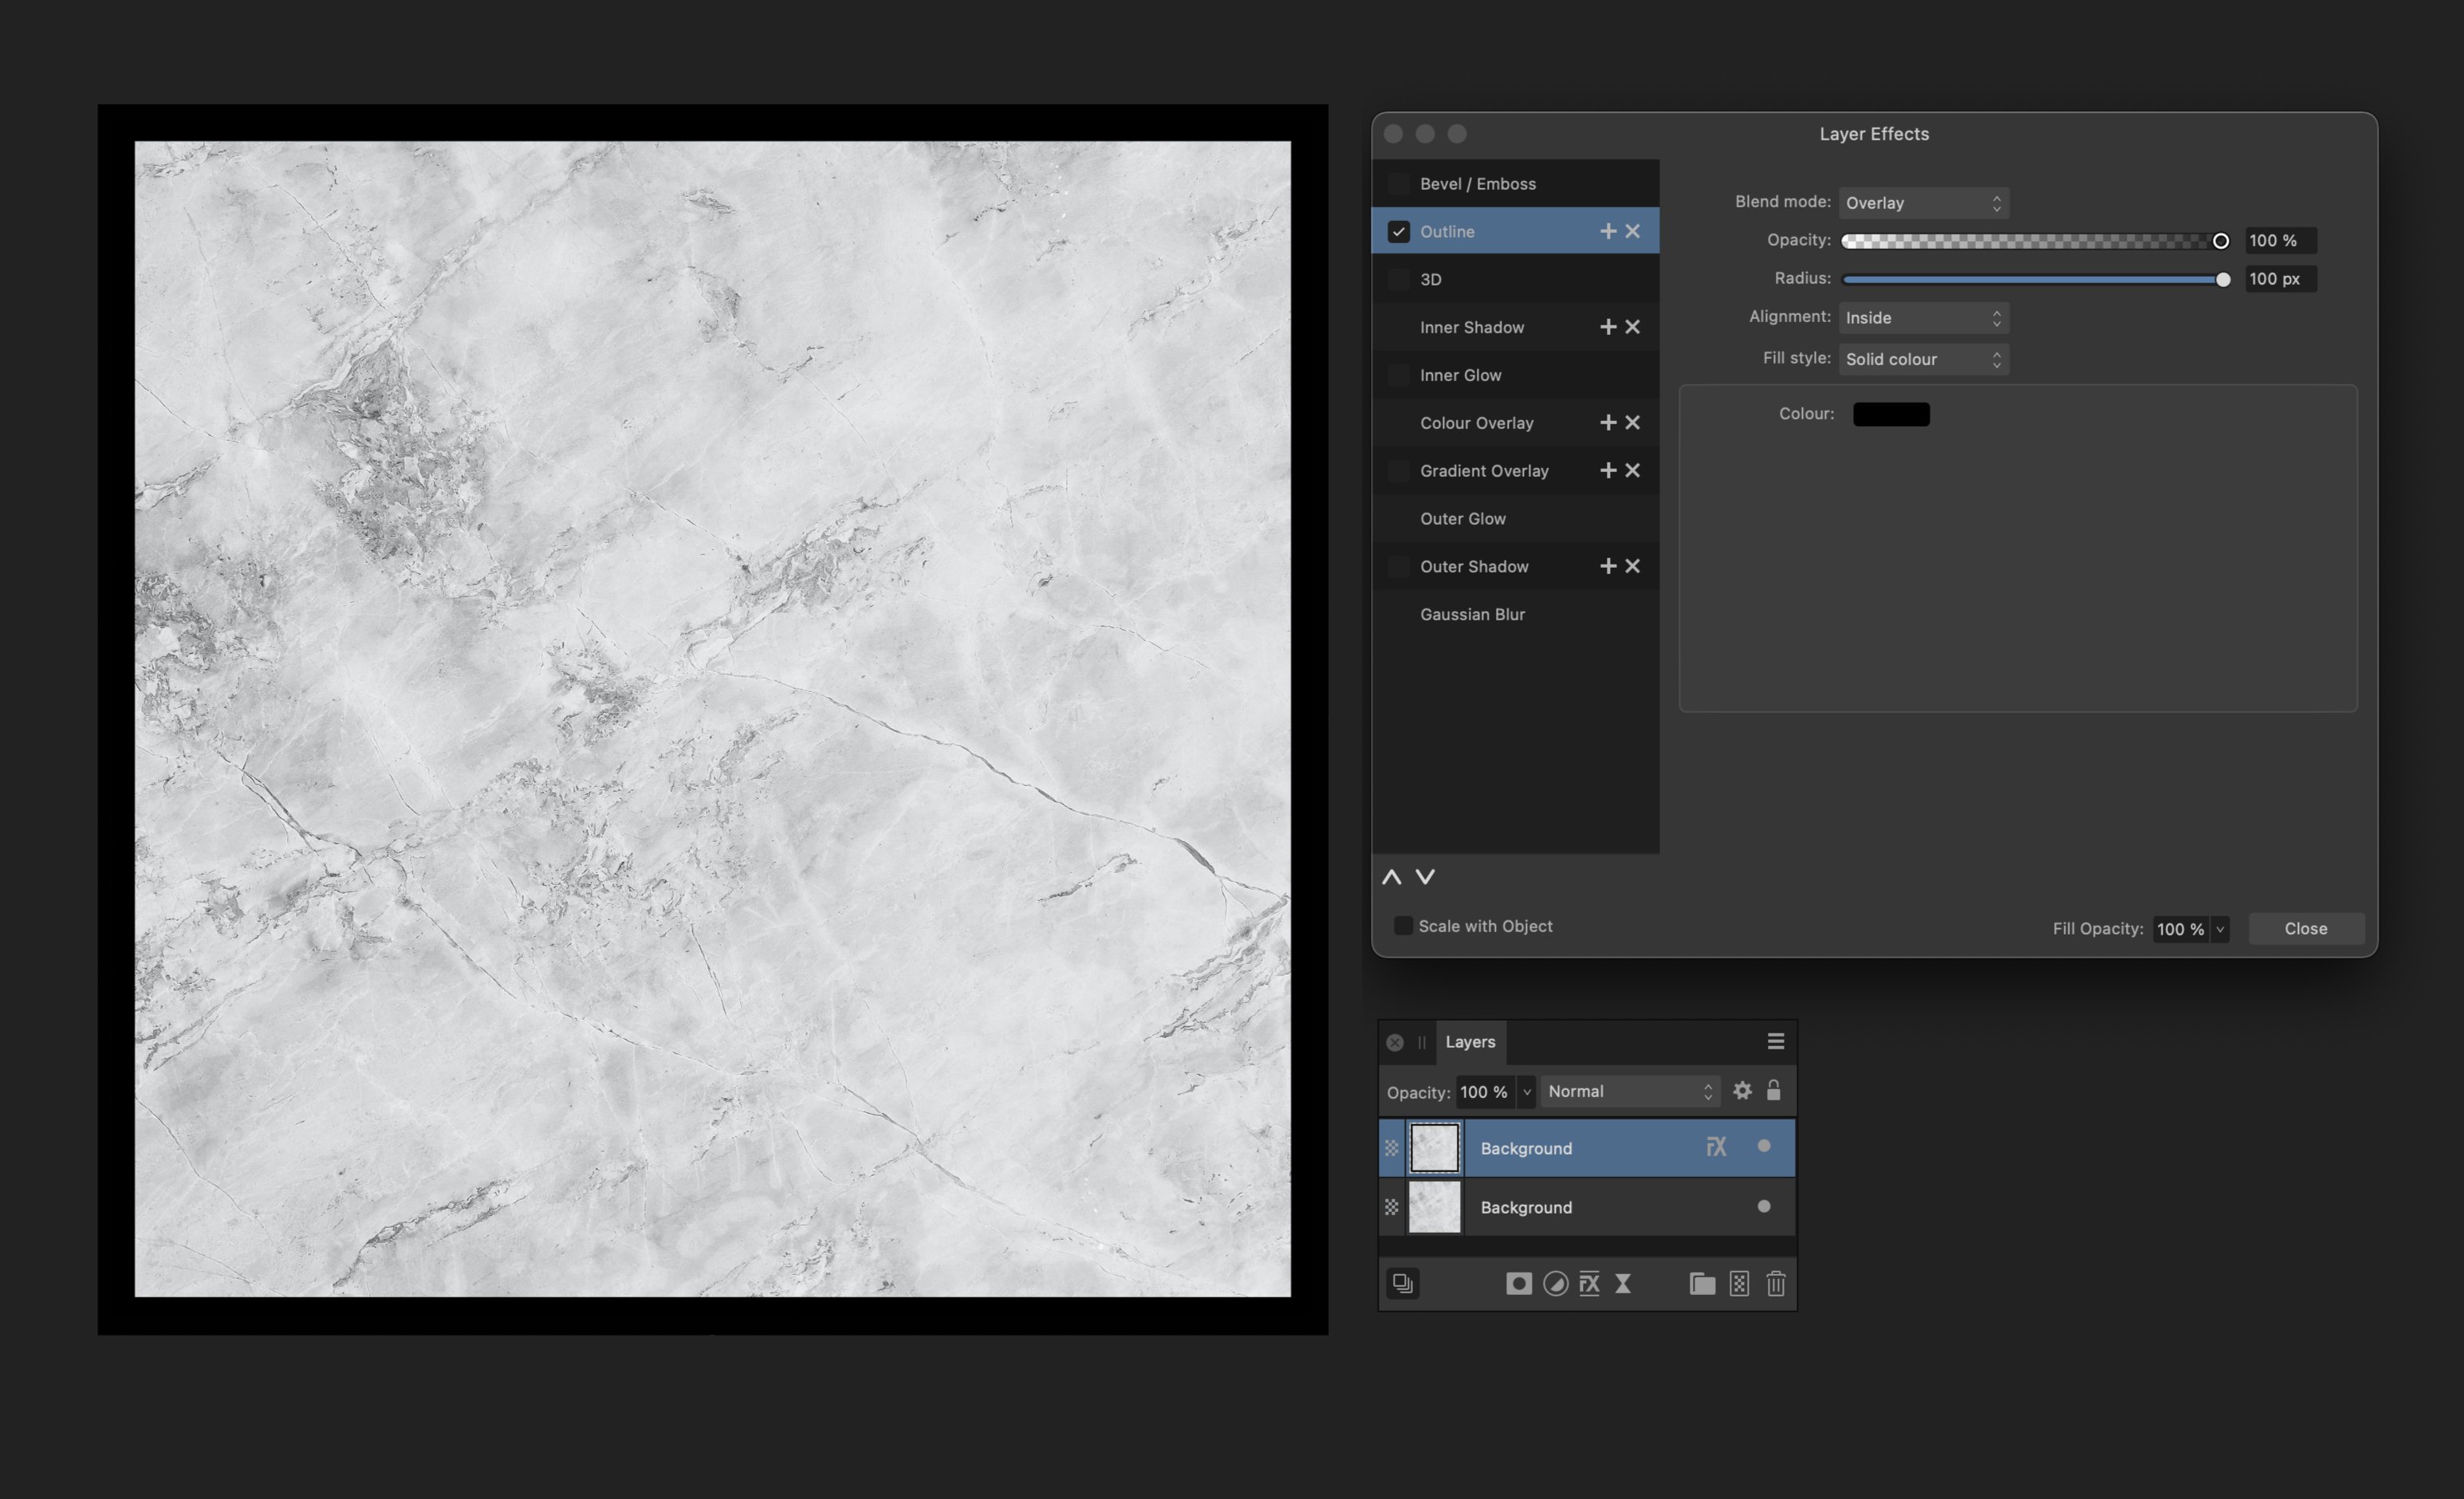This screenshot has height=1499, width=2464.
Task: Open Layers panel hamburger menu
Action: pyautogui.click(x=1775, y=1042)
